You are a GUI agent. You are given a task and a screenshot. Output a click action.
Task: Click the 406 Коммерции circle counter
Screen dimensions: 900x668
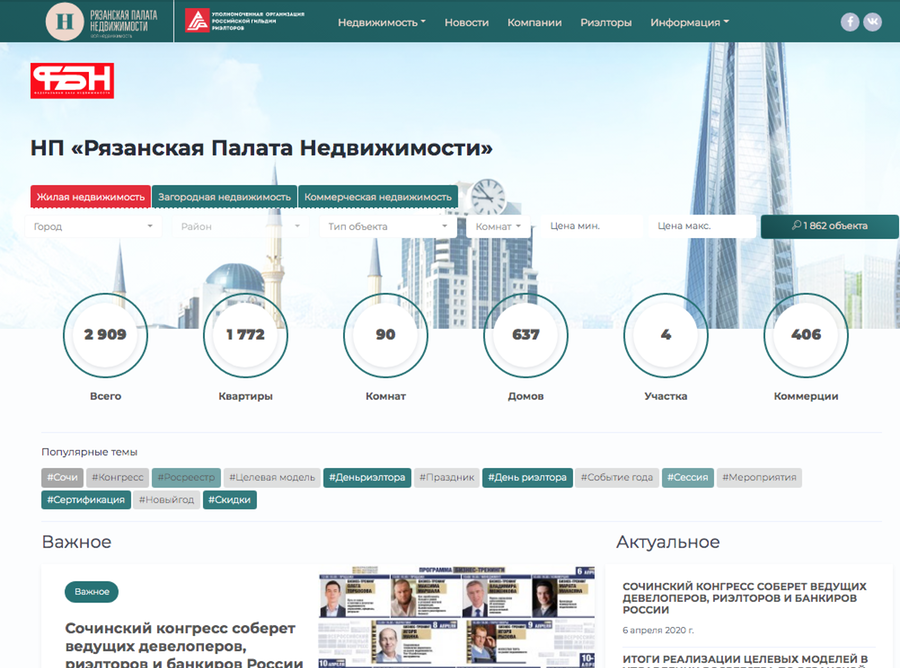[805, 335]
